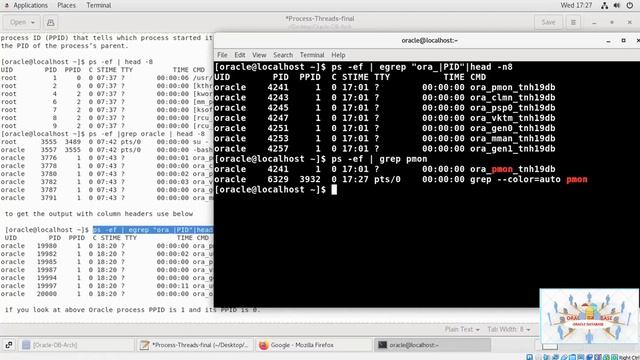Click 'to get the output with column headers' line
This screenshot has height=360, width=640.
tap(99, 213)
